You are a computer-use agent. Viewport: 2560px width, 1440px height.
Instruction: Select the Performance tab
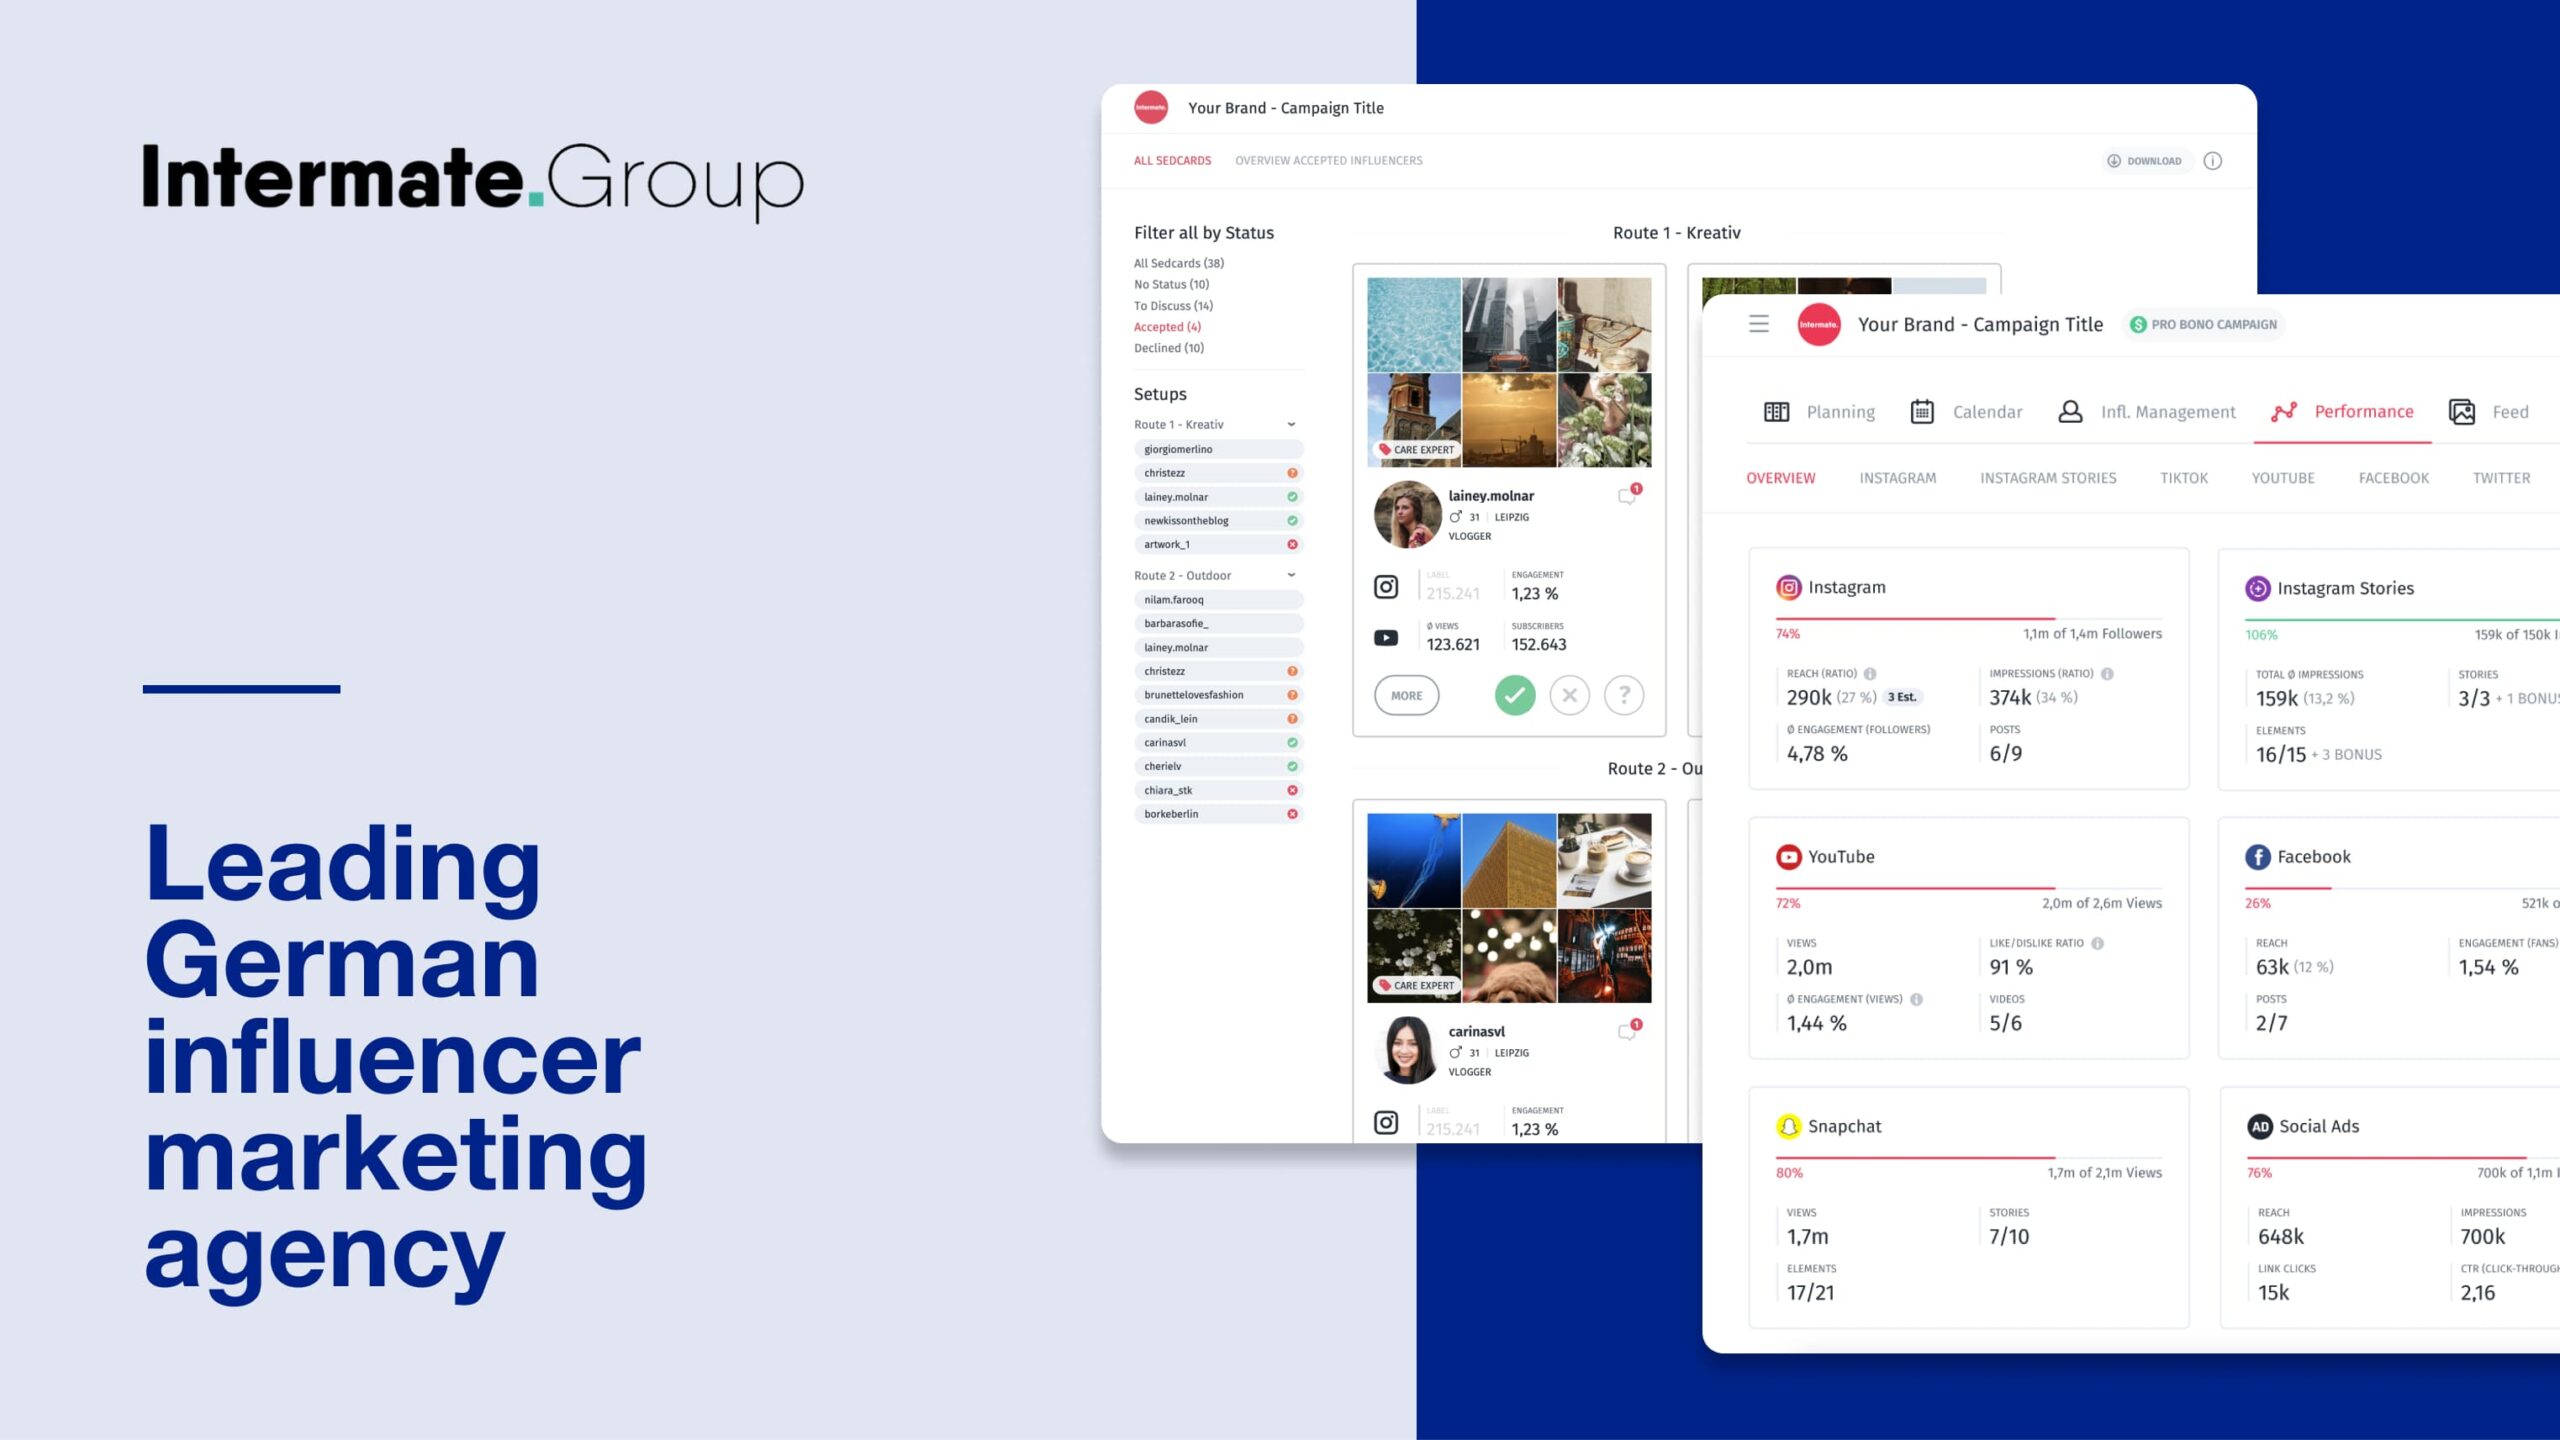click(x=2342, y=412)
